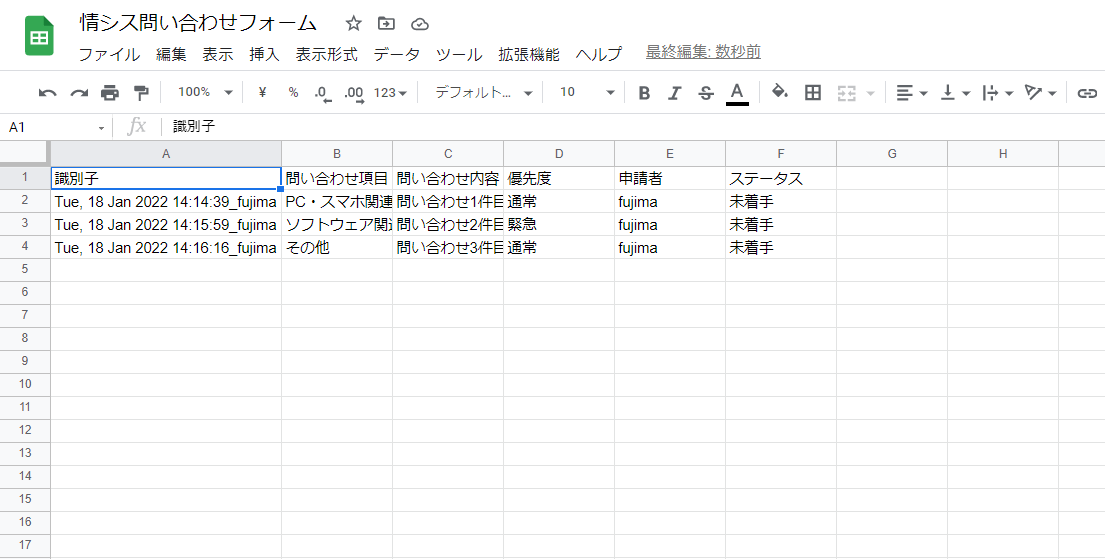Open the 表示 menu

coord(218,54)
